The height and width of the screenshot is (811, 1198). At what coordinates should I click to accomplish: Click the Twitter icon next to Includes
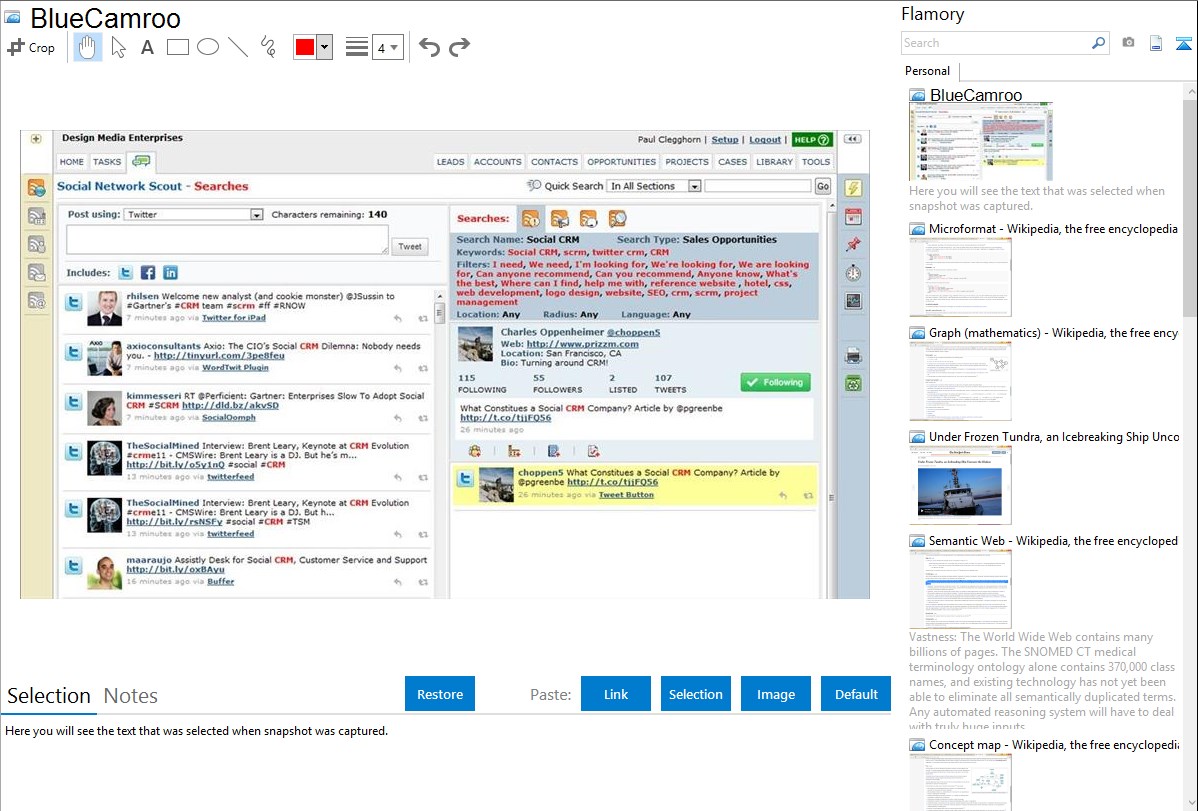[126, 273]
